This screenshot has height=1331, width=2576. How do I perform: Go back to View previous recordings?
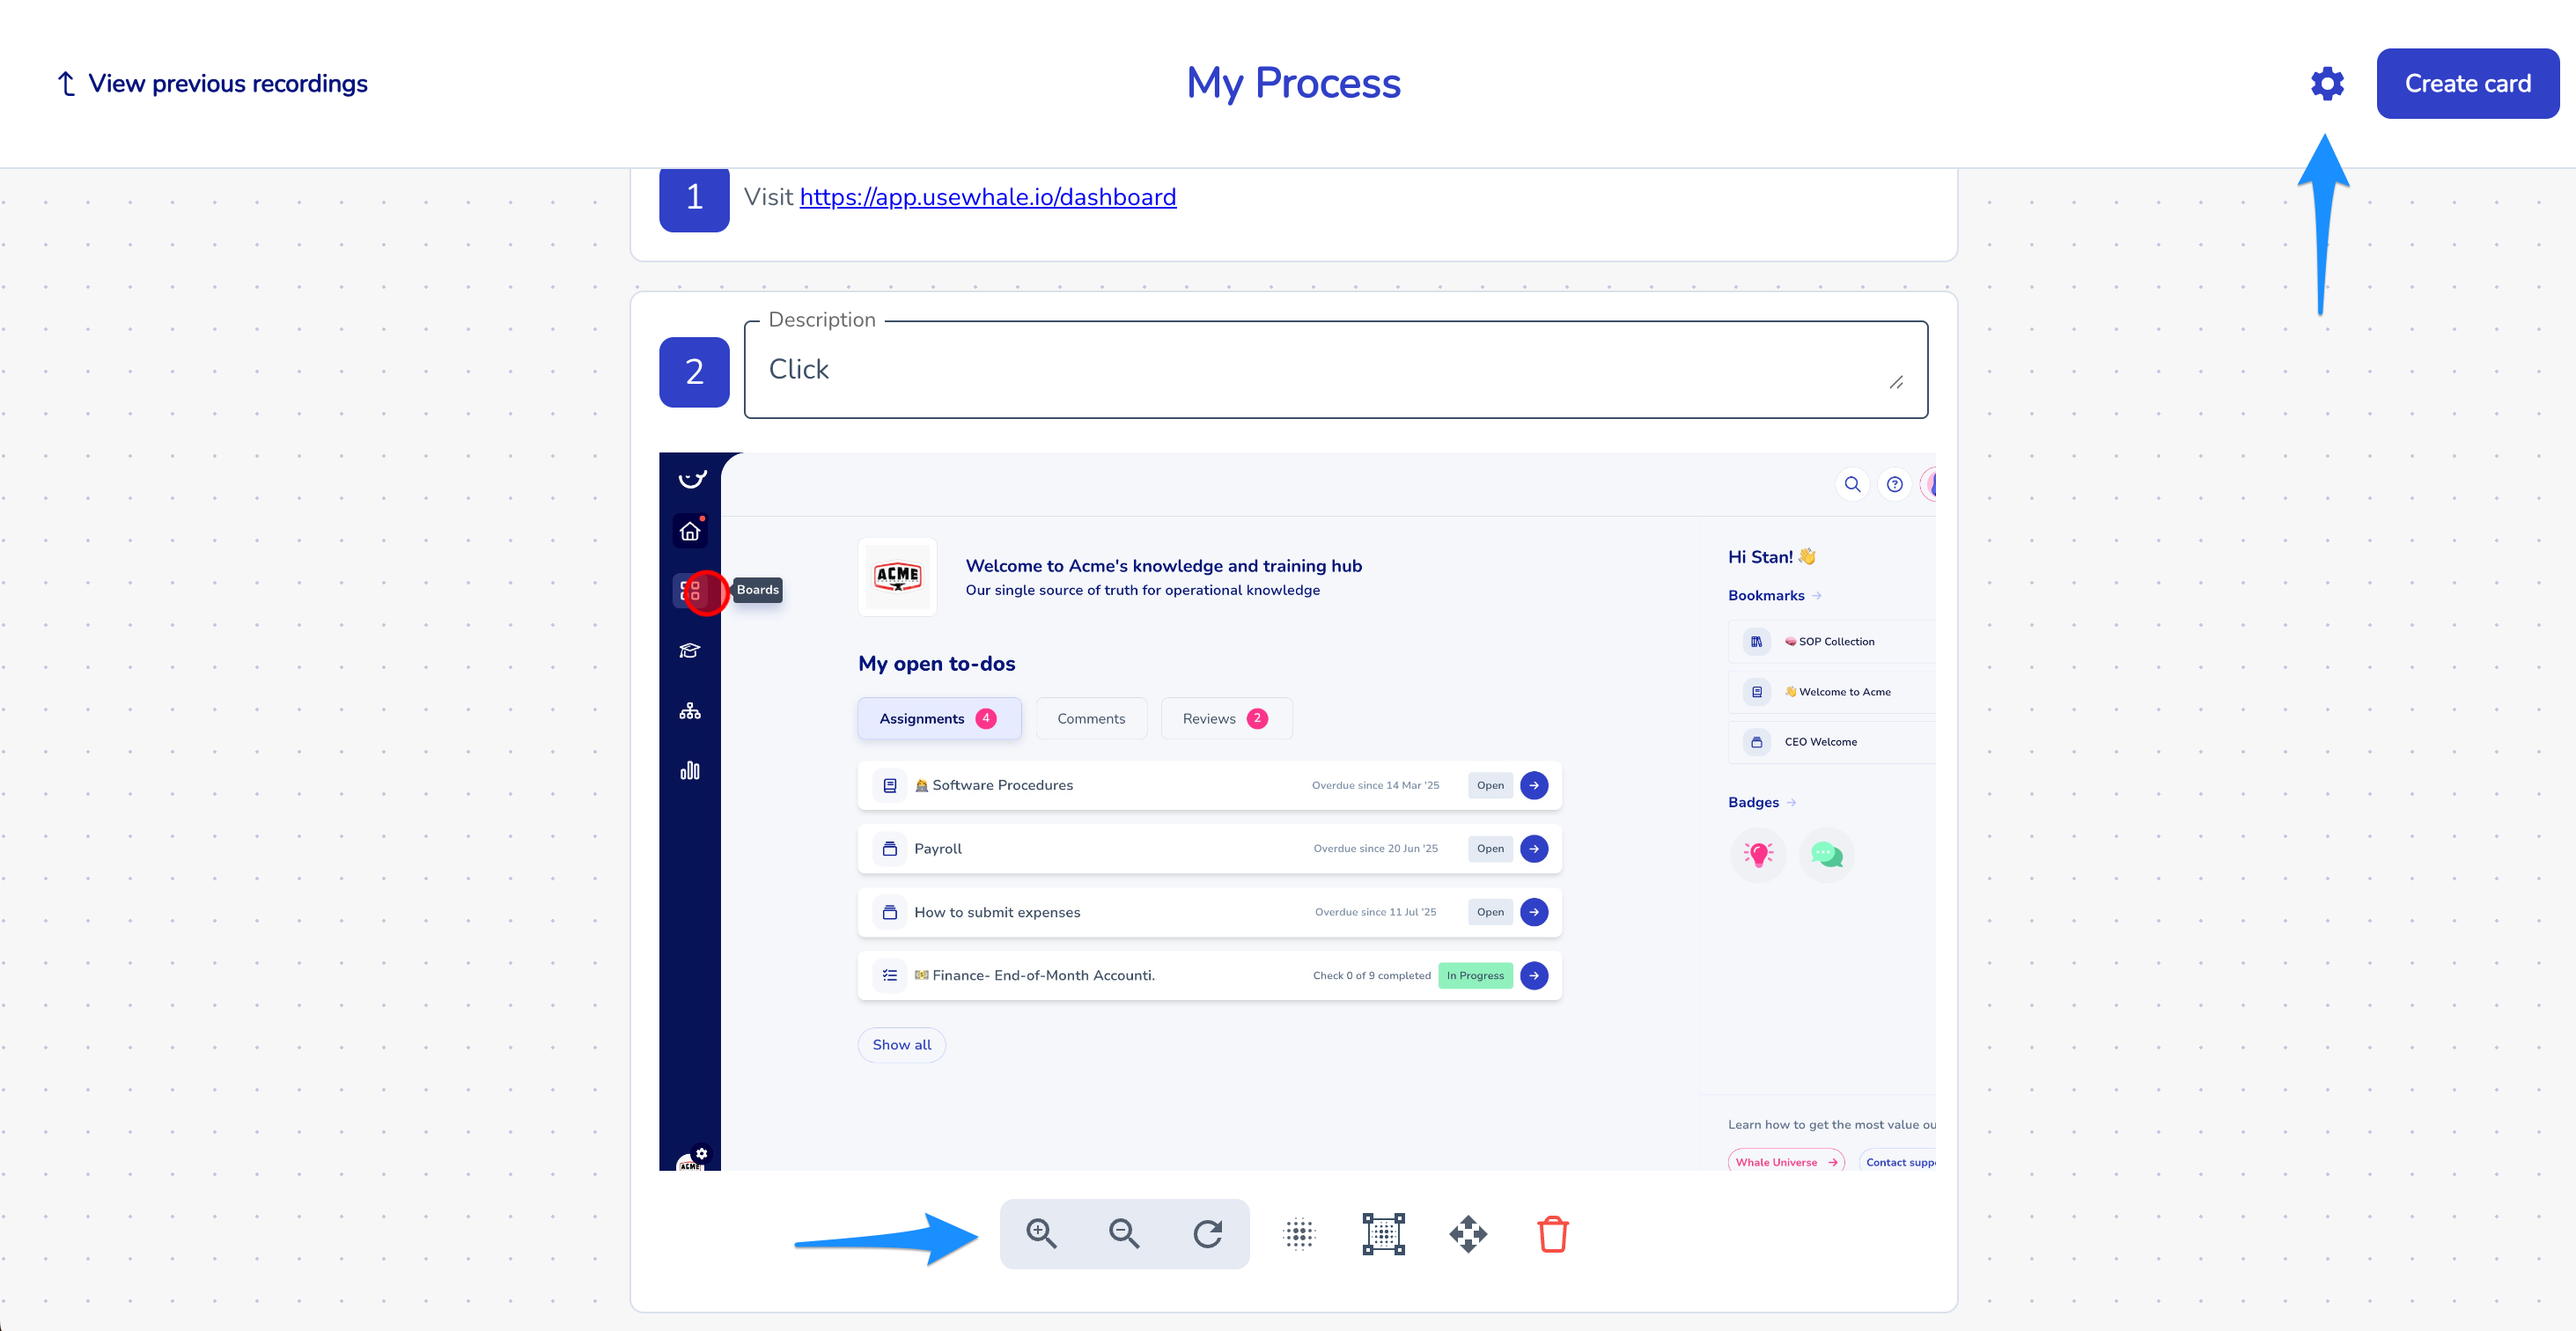click(x=213, y=83)
